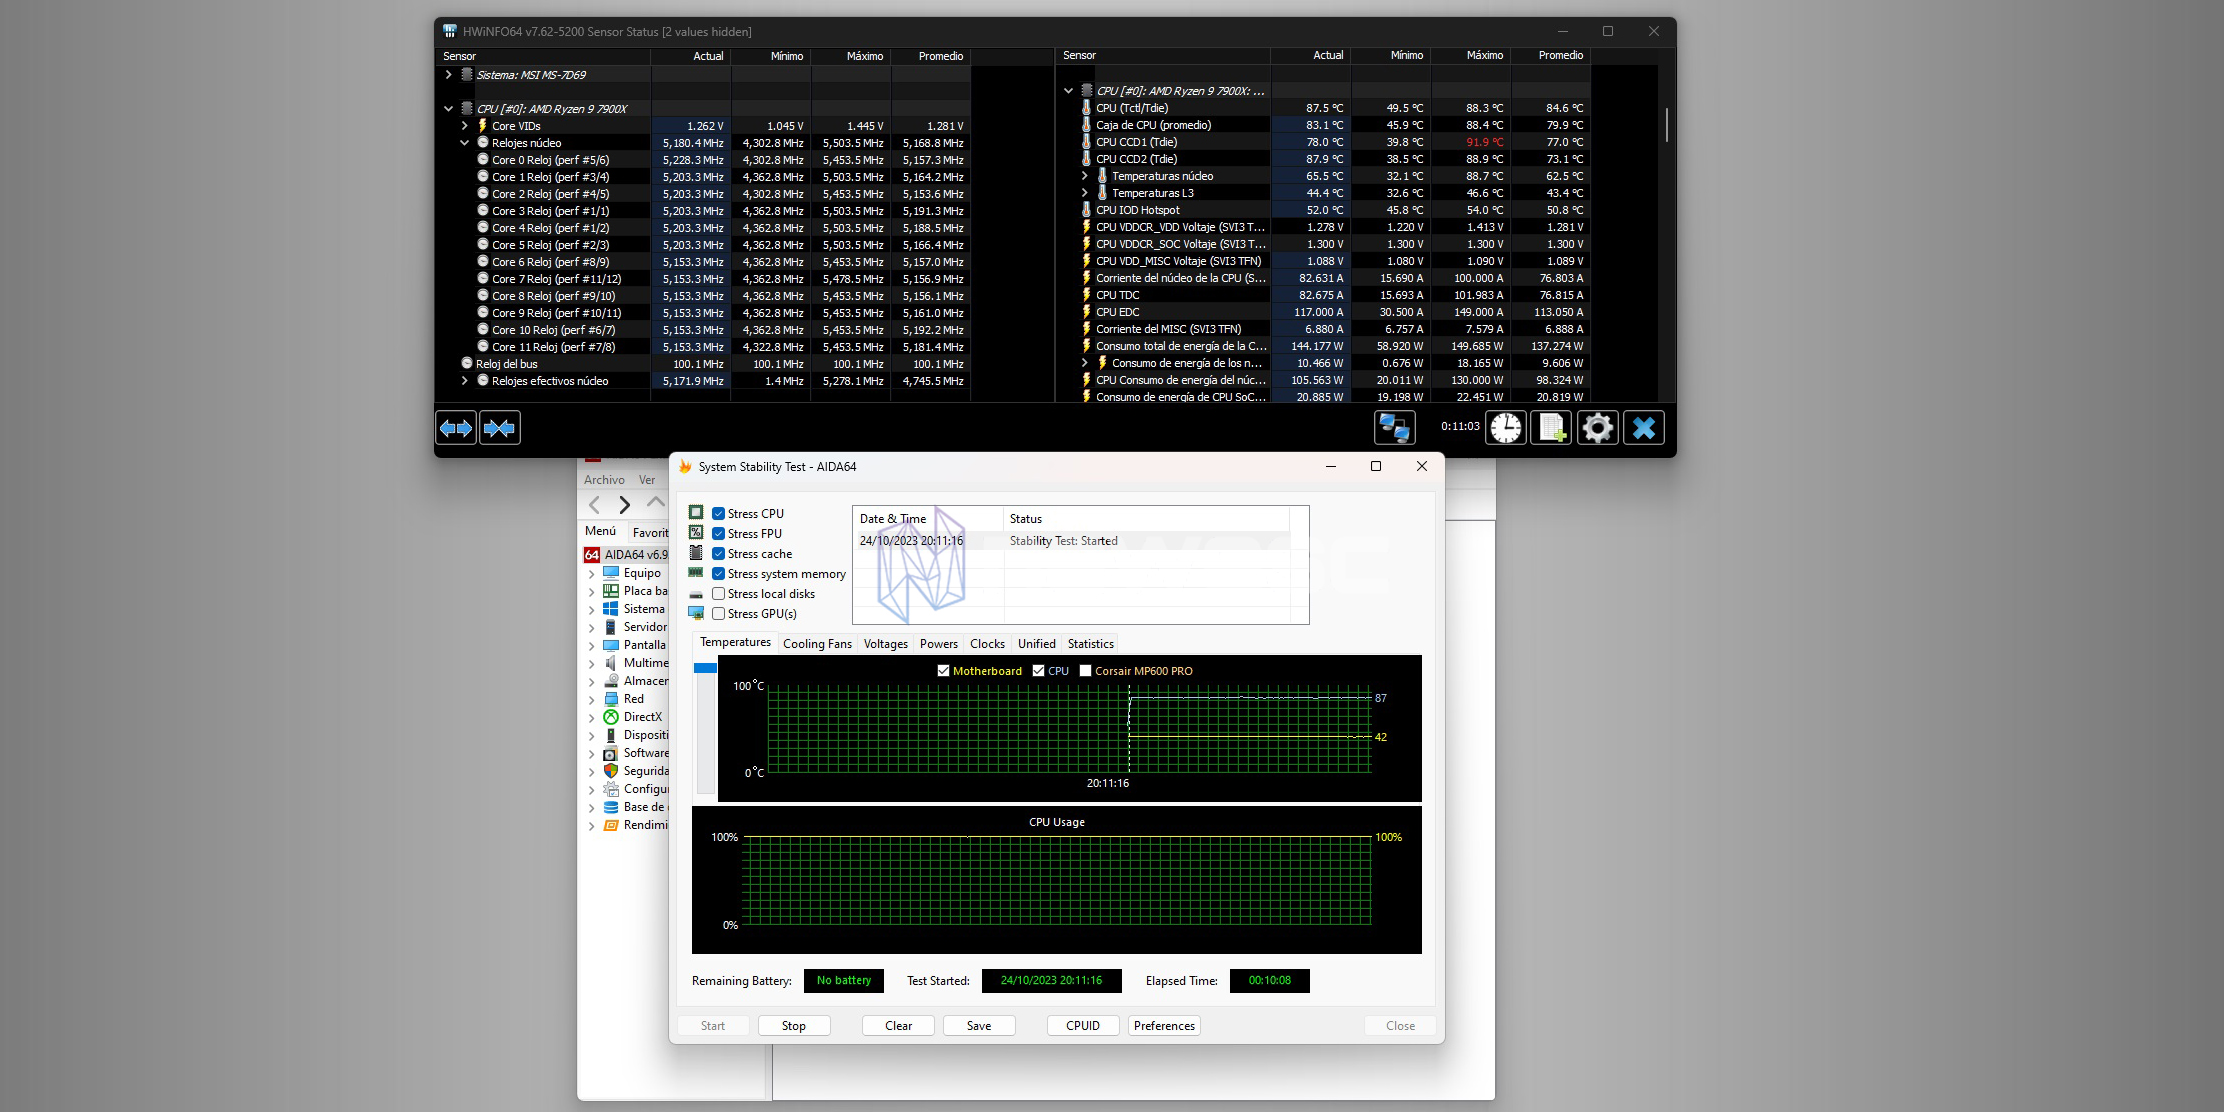
Task: Expand Consumo de energía de los núcleos row
Action: tap(1085, 363)
